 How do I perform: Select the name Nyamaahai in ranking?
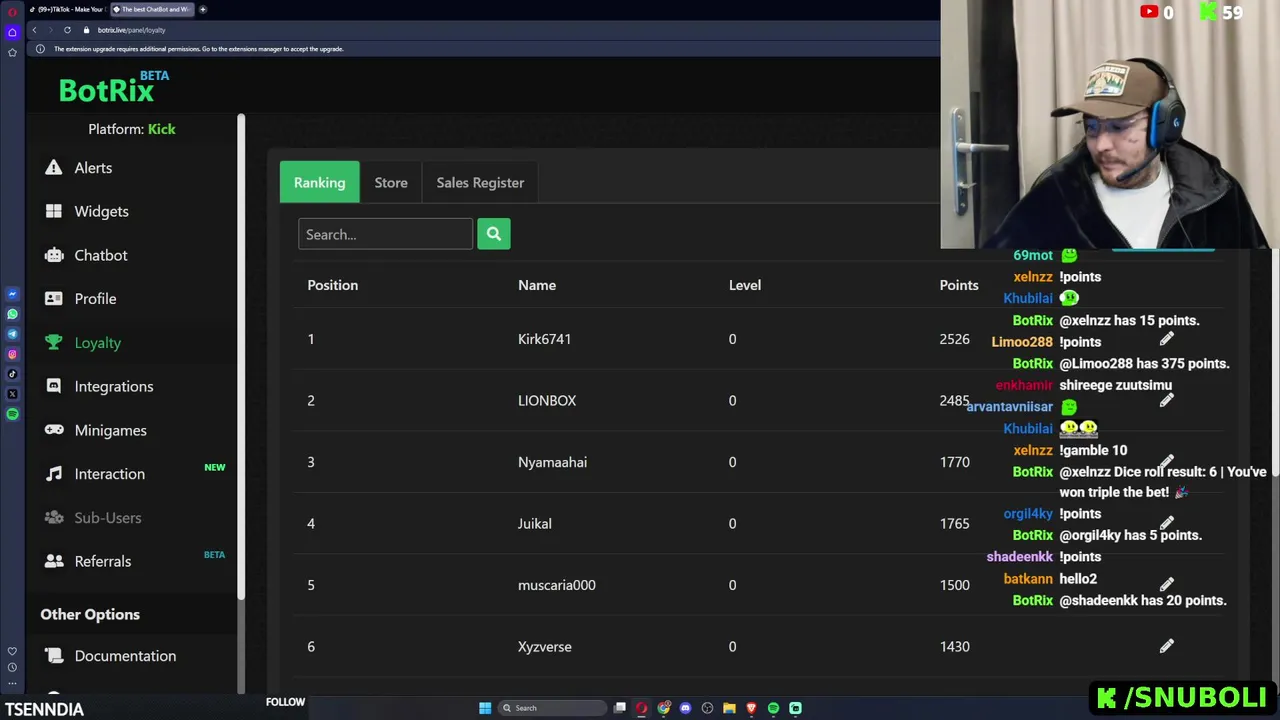552,462
